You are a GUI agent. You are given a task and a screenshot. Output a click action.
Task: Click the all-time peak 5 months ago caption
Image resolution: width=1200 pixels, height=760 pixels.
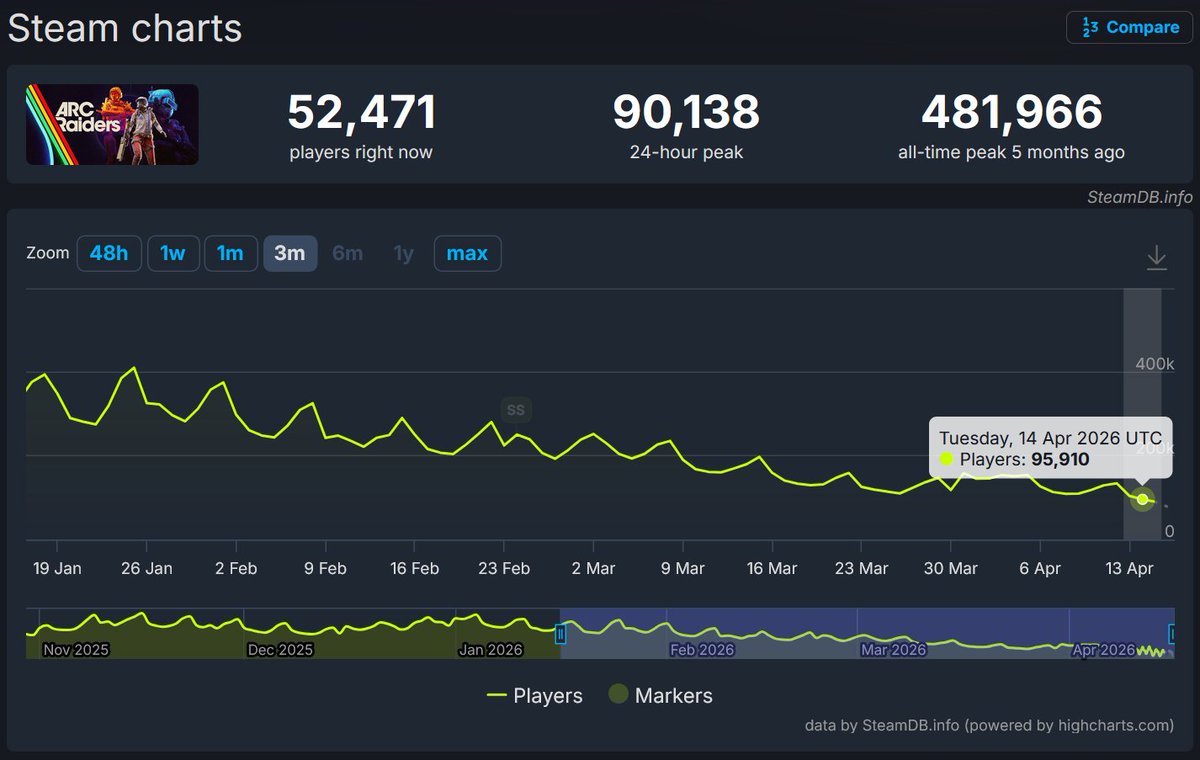1011,152
